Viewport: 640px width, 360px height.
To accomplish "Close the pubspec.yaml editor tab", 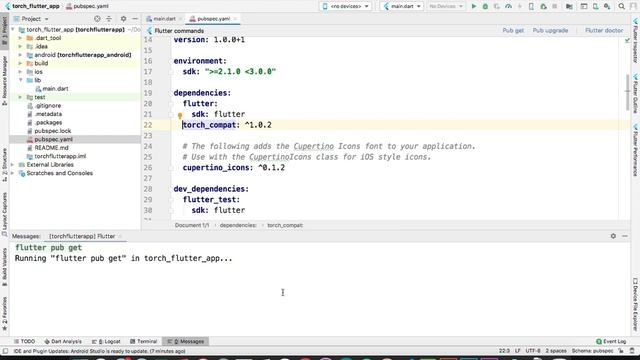I will click(235, 19).
